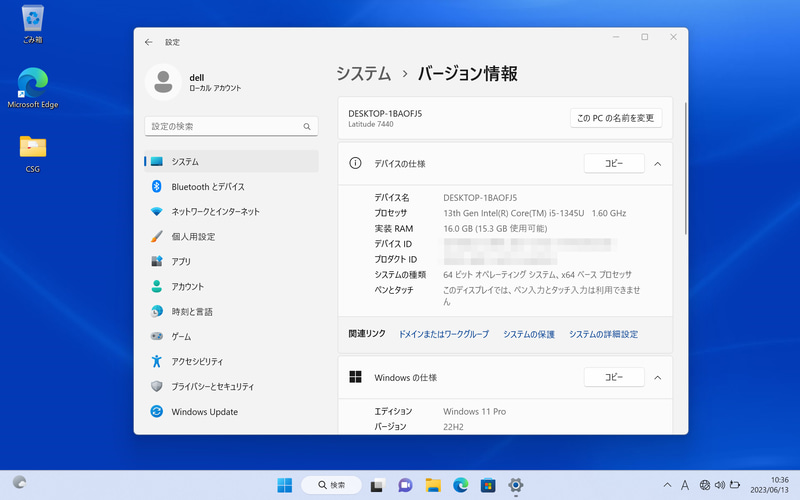Open the CSG folder on the desktop
This screenshot has width=800, height=500.
33,154
